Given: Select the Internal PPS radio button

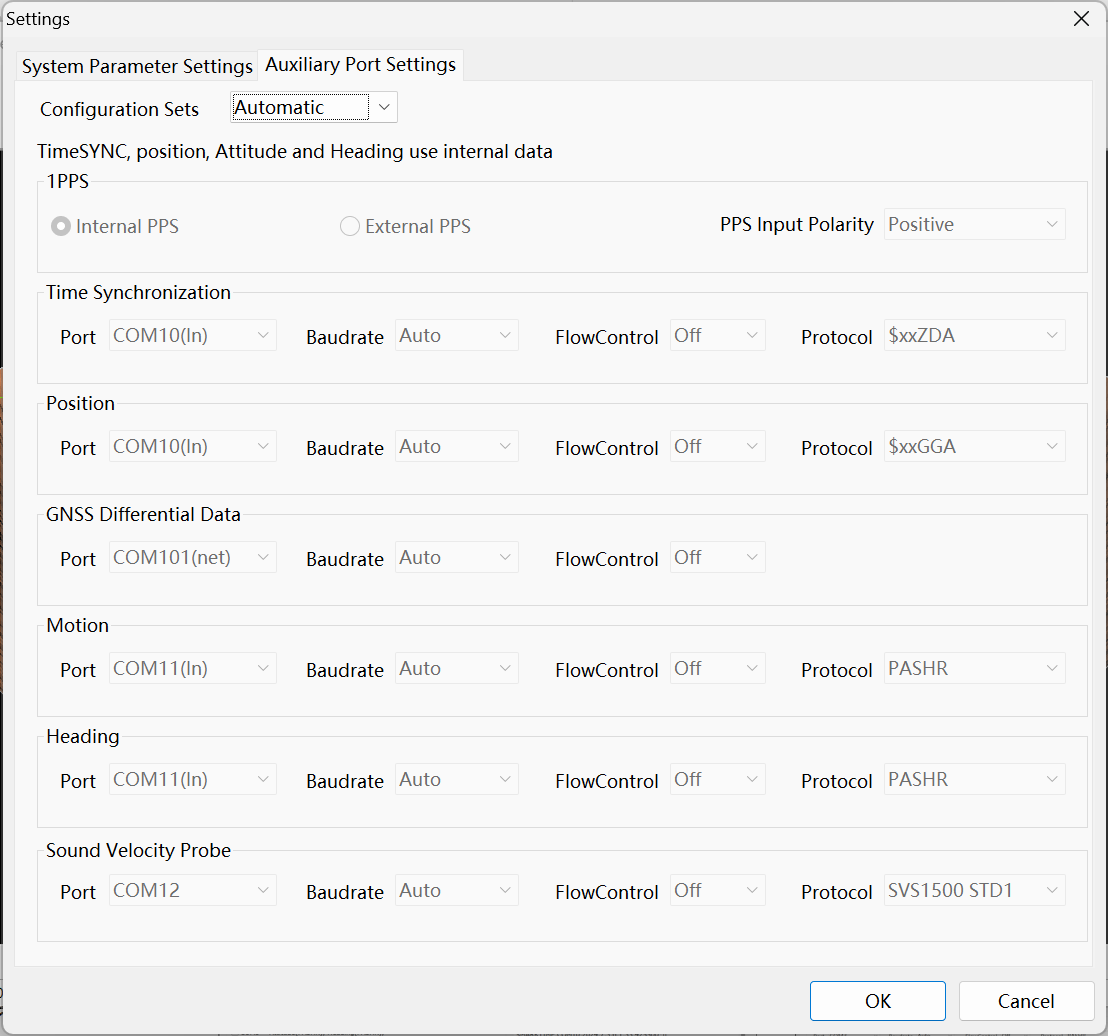Looking at the screenshot, I should click(61, 227).
